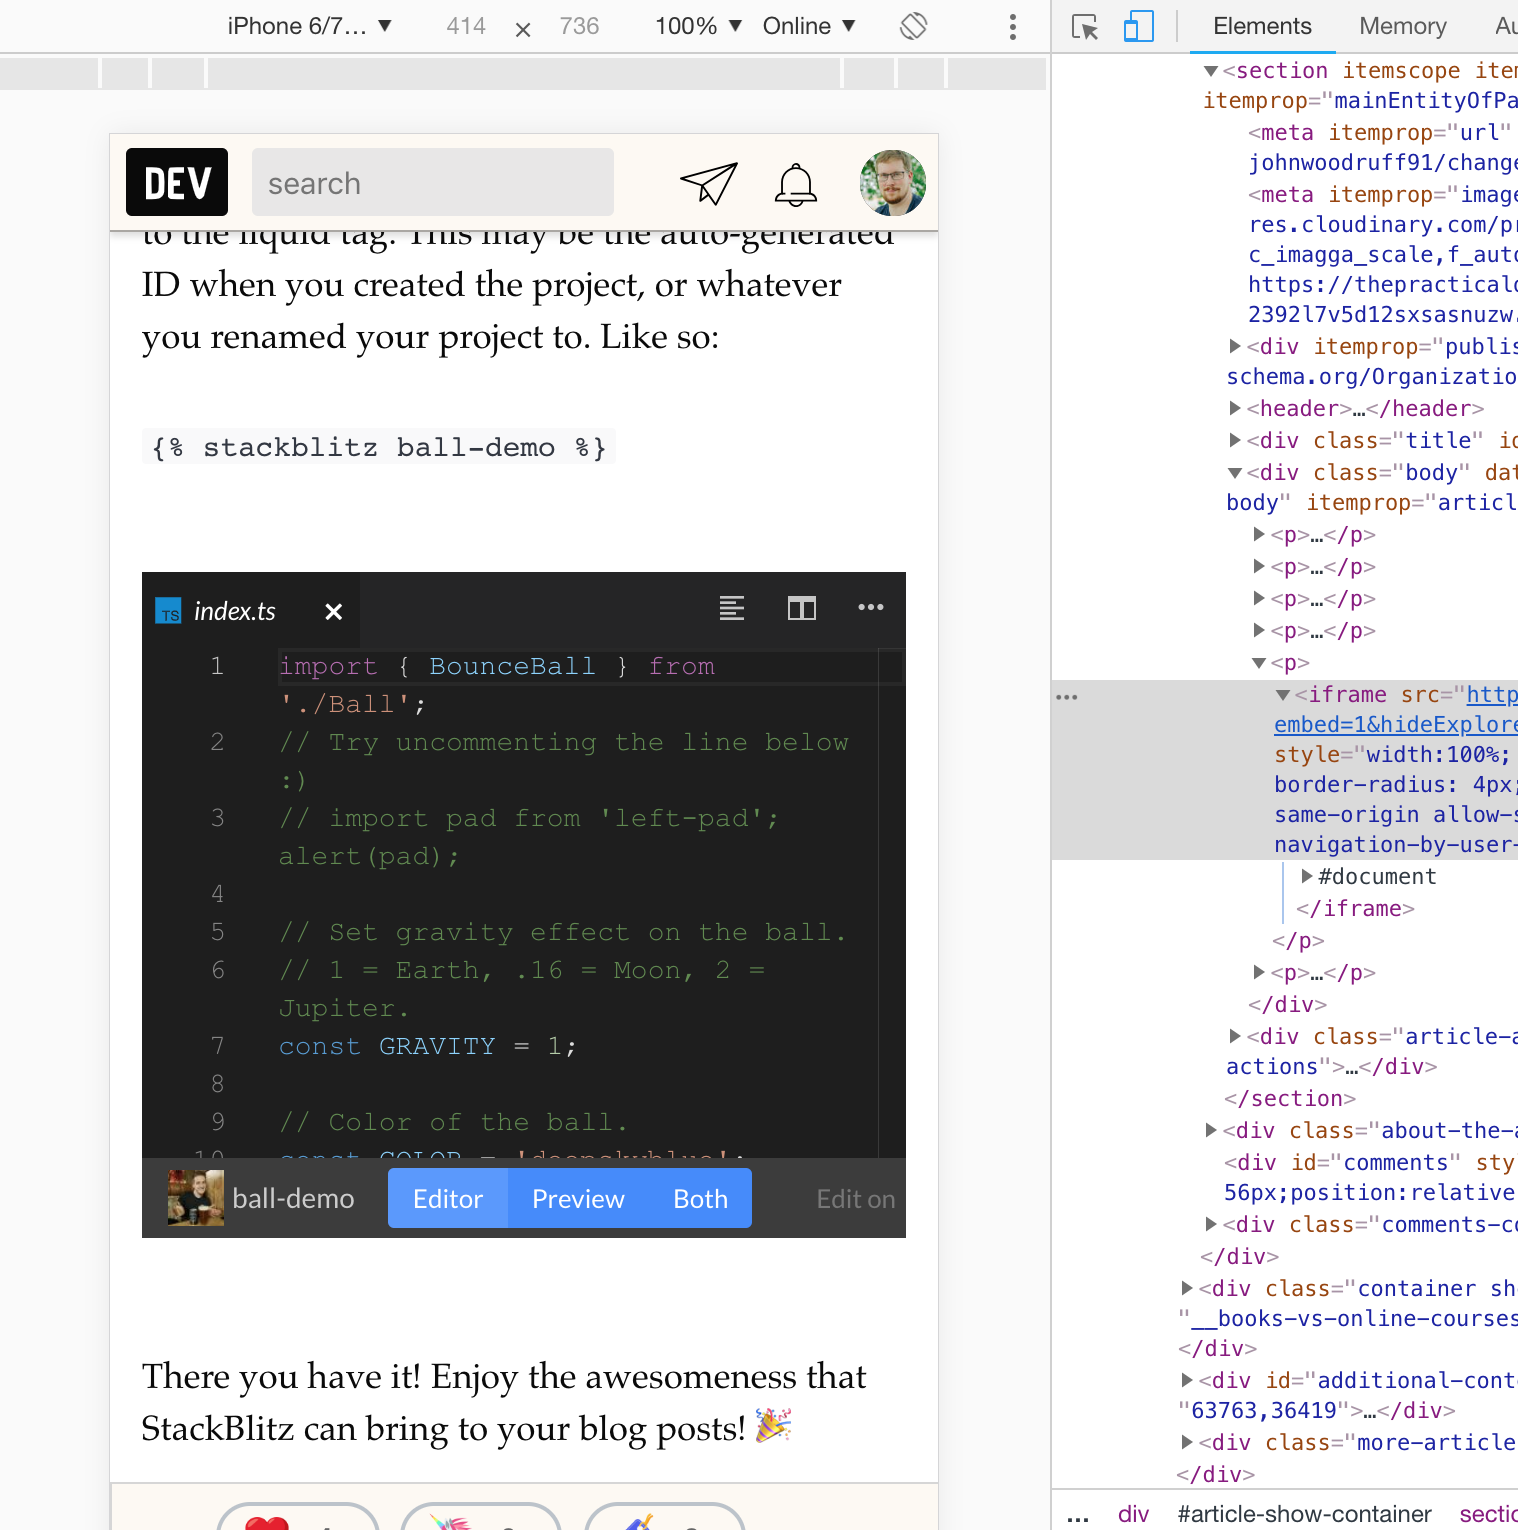
Task: Click the rotate screen orientation icon
Action: click(x=912, y=26)
